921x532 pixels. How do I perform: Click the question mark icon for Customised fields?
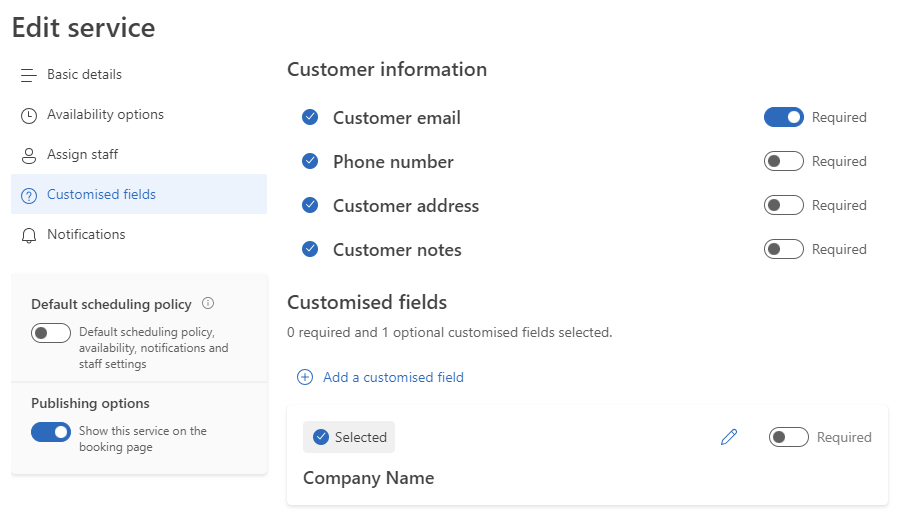pos(29,195)
